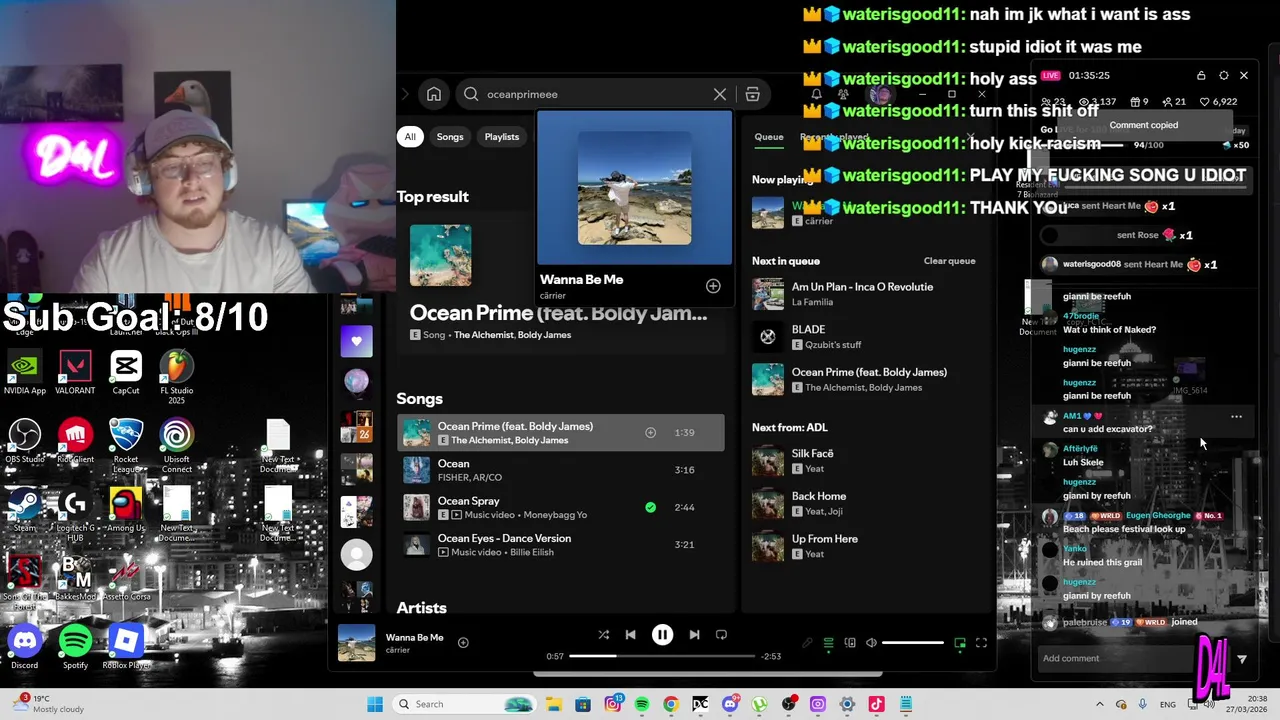Select Am Un Plan - Inca O Revolutie in queue
This screenshot has width=1280, height=720.
[x=866, y=294]
